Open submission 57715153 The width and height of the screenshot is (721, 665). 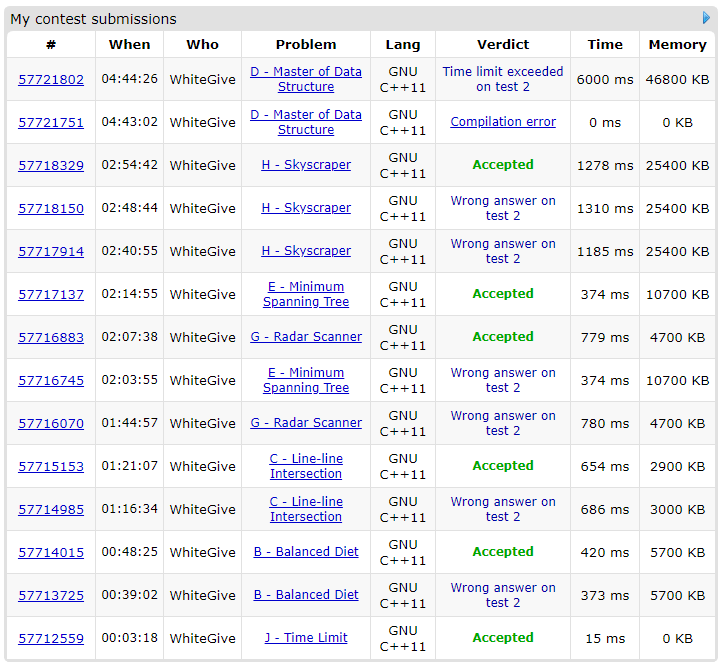point(51,467)
